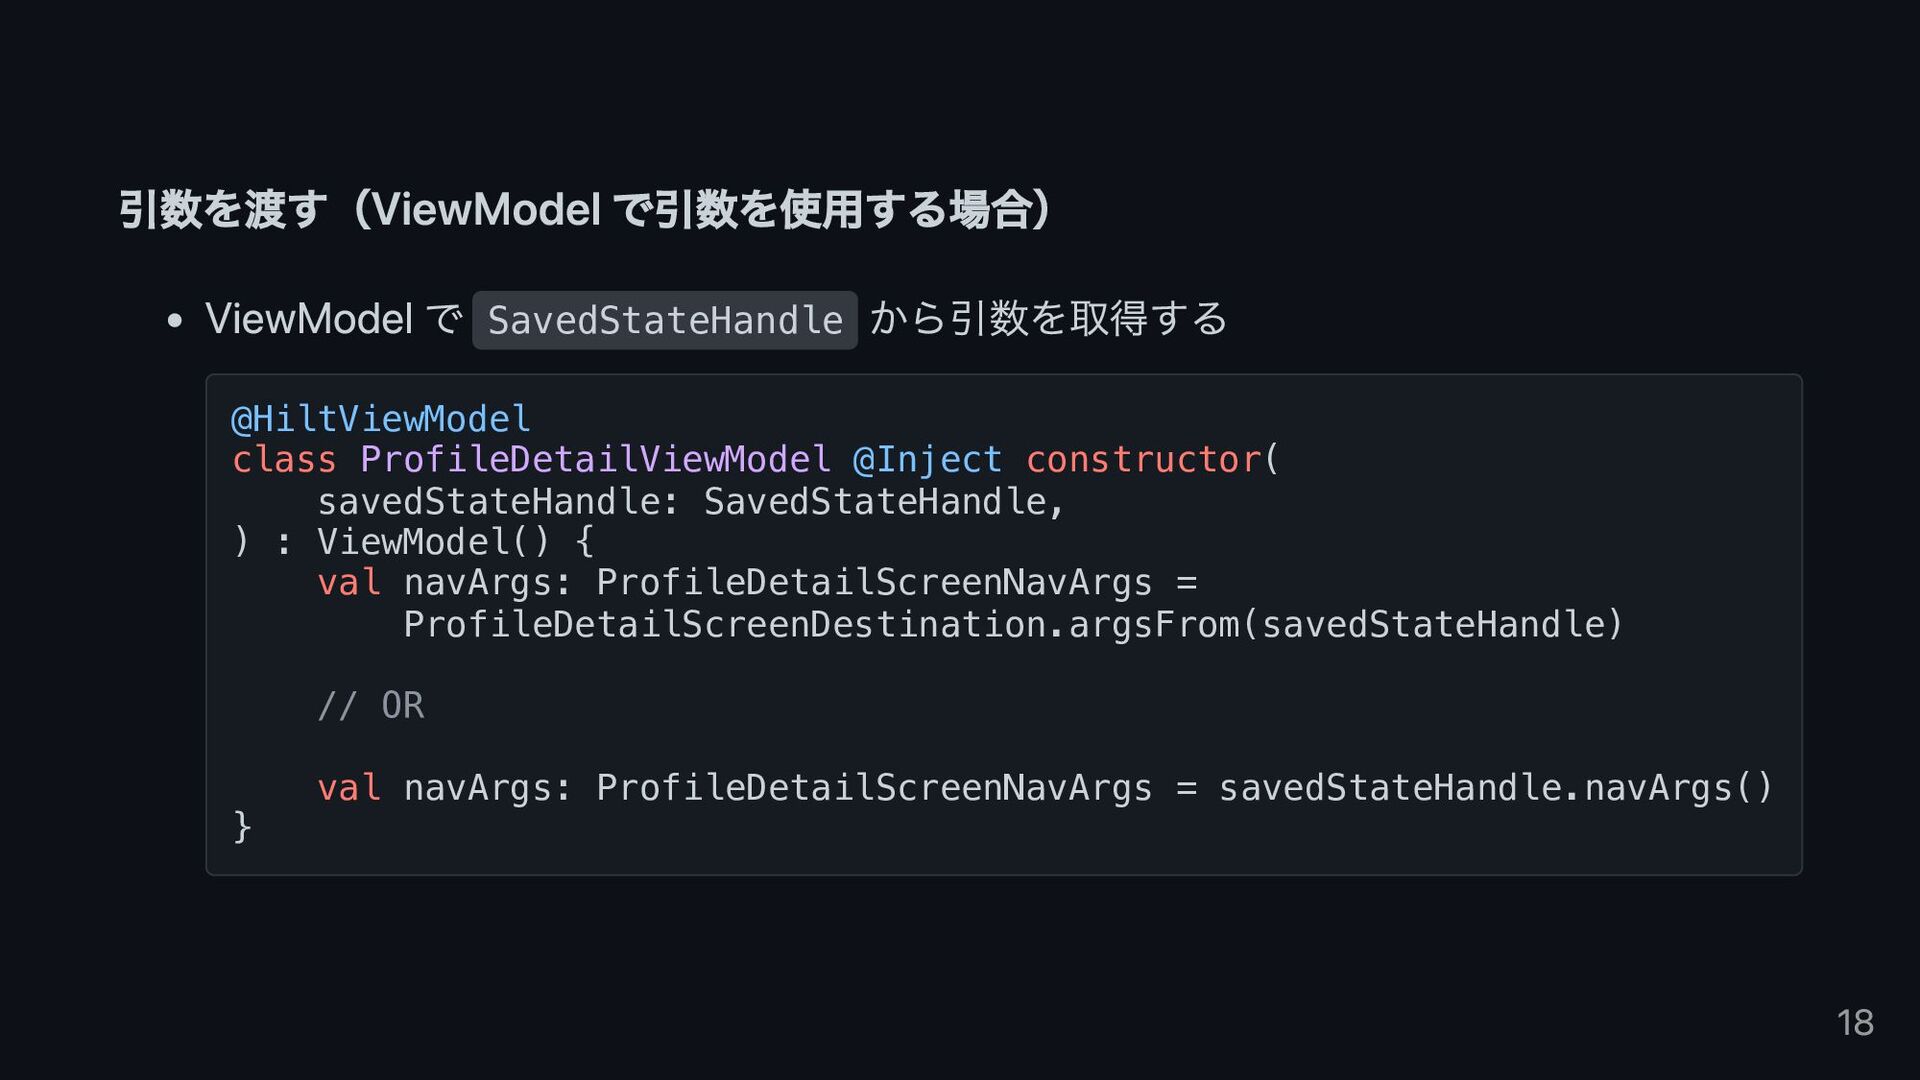This screenshot has height=1080, width=1920.
Task: Click the second val keyword
Action: [349, 788]
